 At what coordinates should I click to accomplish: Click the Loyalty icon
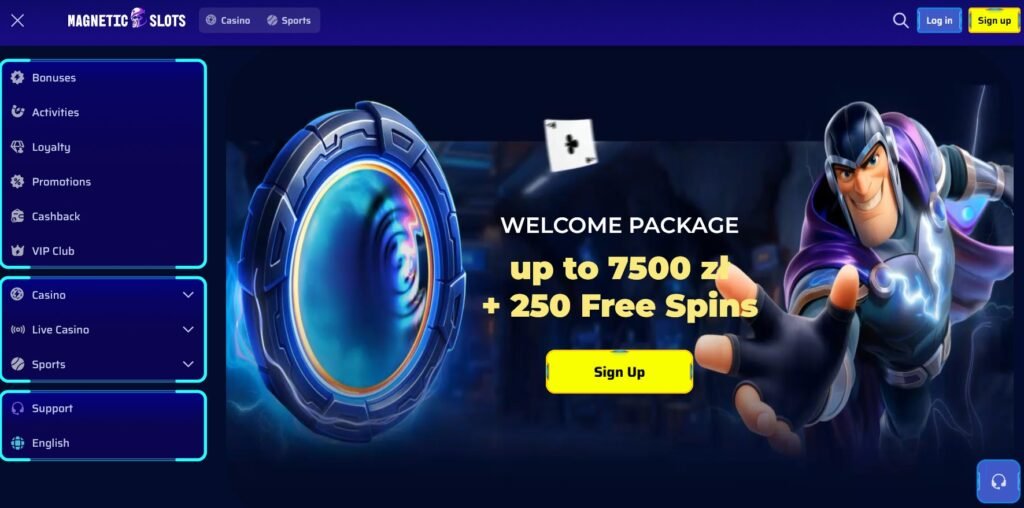pyautogui.click(x=18, y=147)
